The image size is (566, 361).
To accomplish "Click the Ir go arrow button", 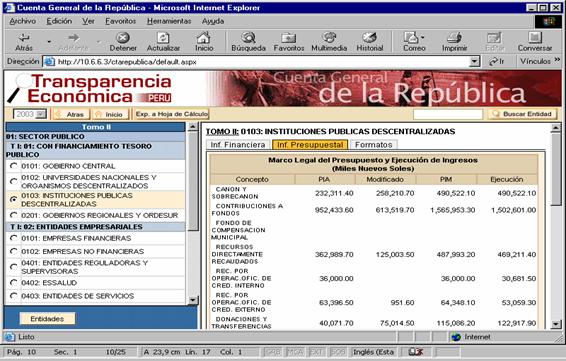I will tap(497, 62).
